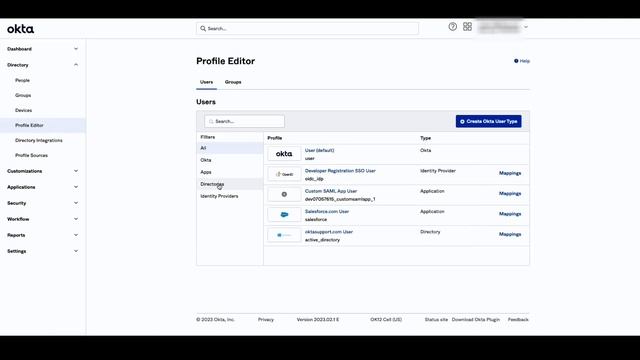Open the account menu dropdown arrow
This screenshot has height=360, width=640.
pyautogui.click(x=526, y=27)
